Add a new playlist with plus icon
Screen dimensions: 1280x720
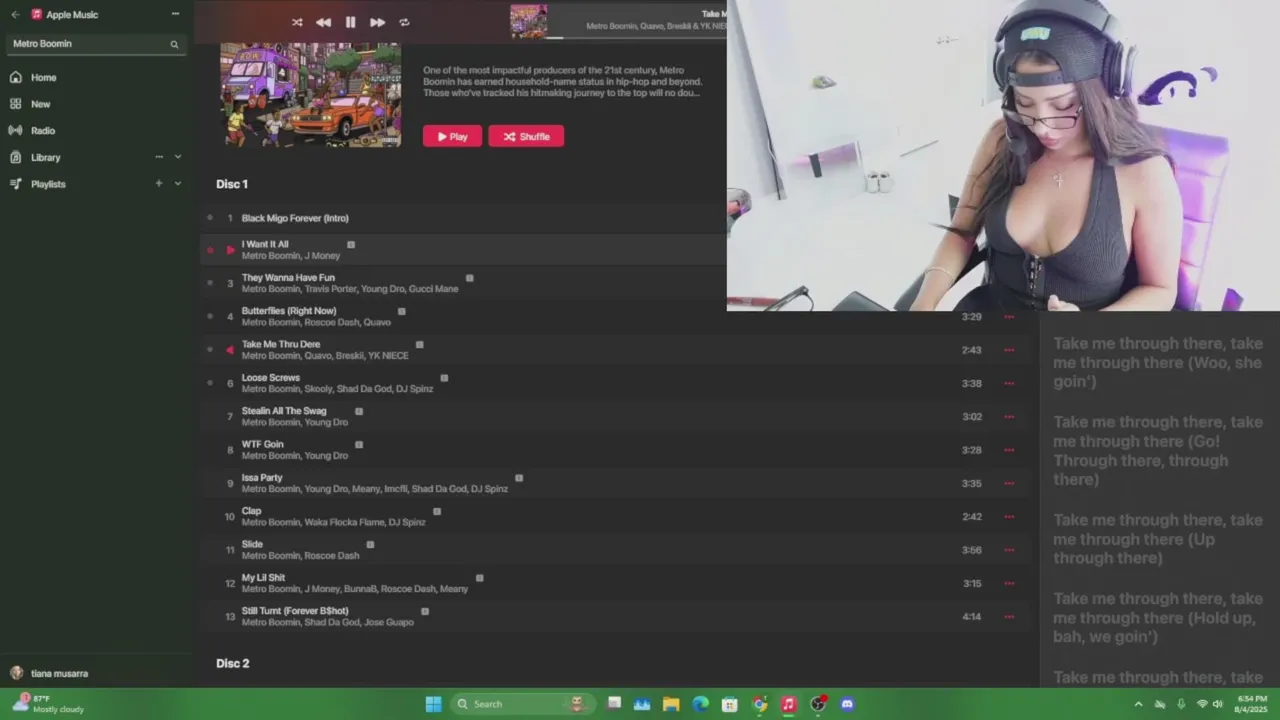[x=159, y=184]
